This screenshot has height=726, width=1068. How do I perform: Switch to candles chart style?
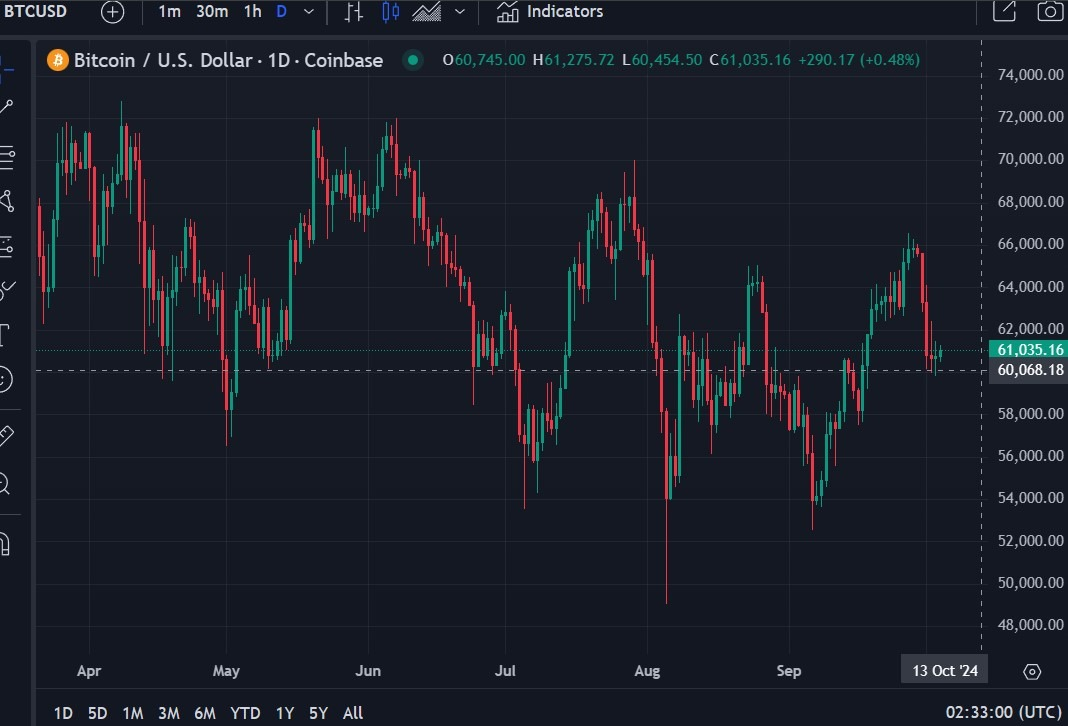click(x=390, y=12)
